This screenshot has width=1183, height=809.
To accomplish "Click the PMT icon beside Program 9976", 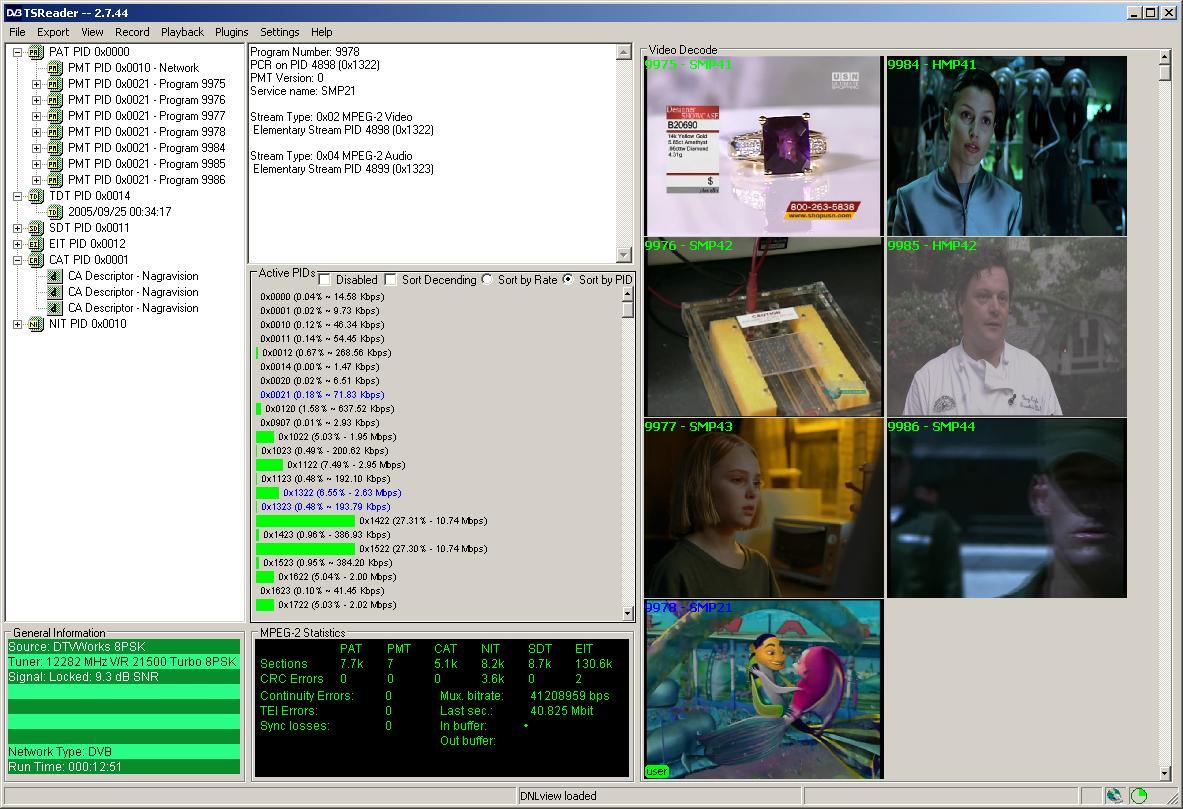I will [54, 100].
